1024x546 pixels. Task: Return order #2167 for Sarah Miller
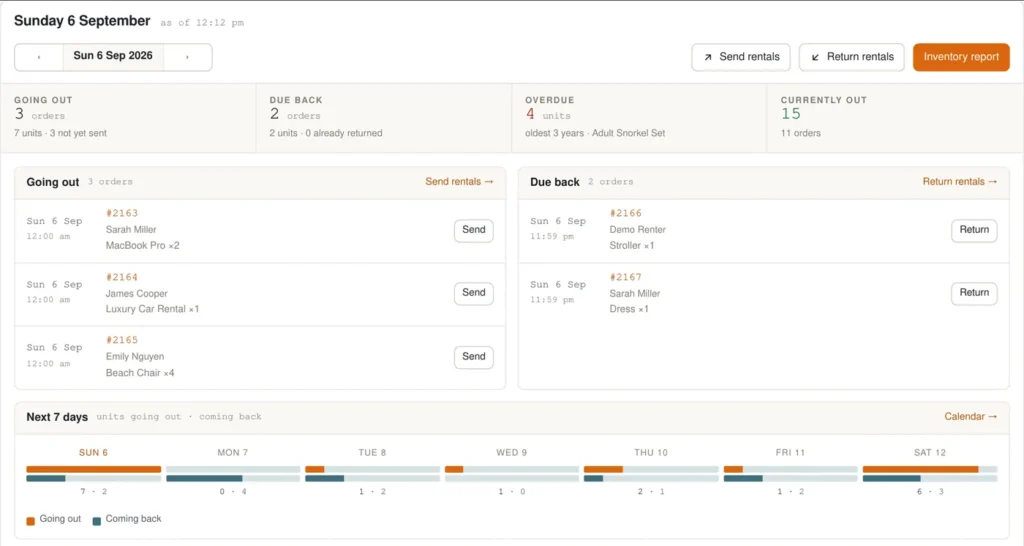[974, 293]
